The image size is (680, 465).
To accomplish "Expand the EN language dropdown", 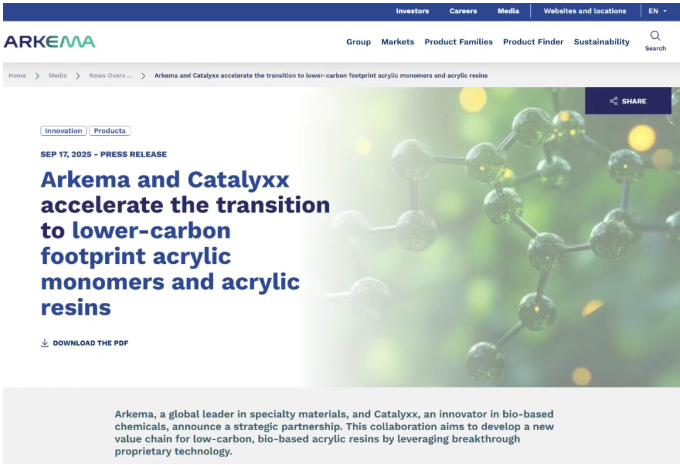I will click(657, 11).
